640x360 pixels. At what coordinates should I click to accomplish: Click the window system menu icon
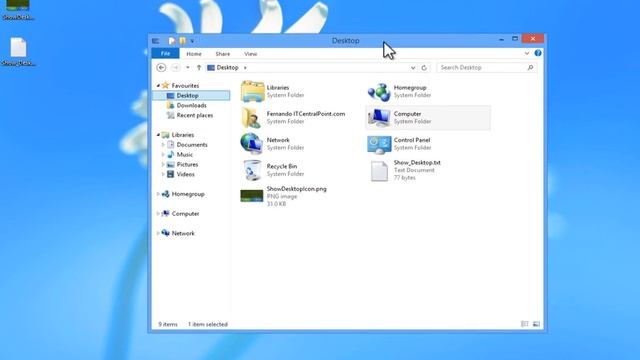pos(156,41)
